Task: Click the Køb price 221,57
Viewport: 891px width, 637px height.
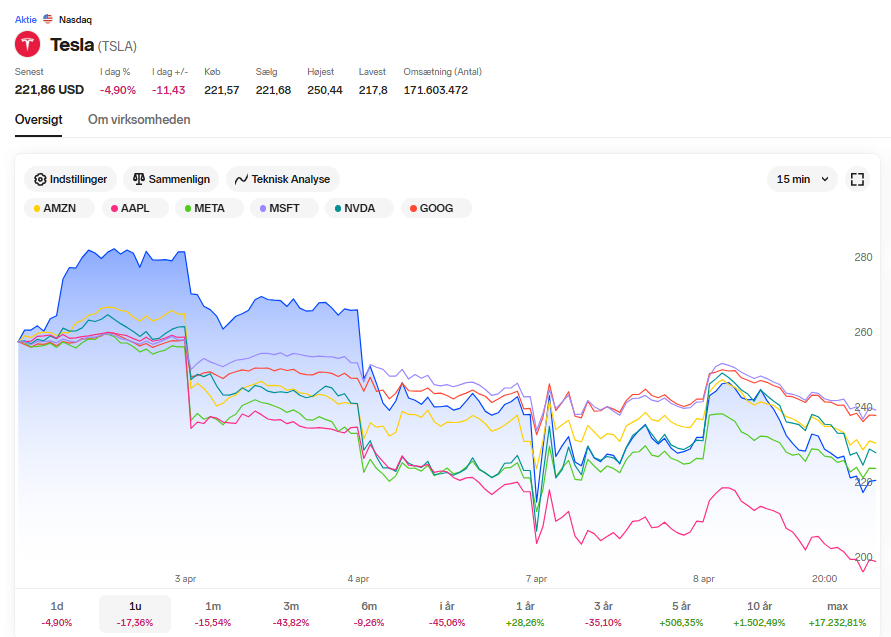Action: (222, 90)
